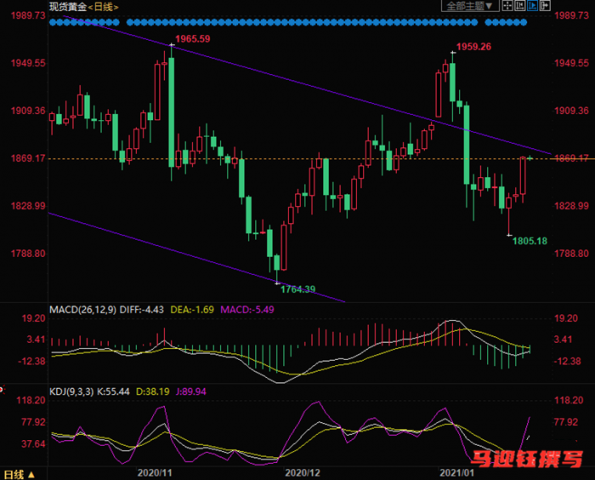The height and width of the screenshot is (480, 595).
Task: Toggle the blue play-mode icon
Action: (532, 6)
